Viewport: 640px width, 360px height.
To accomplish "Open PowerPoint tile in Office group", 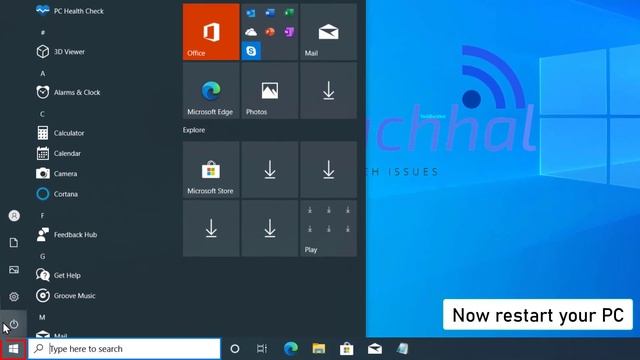I will pos(270,32).
